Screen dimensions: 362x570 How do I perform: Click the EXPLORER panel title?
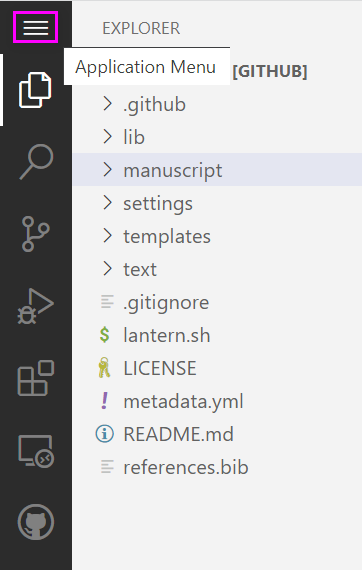pyautogui.click(x=141, y=28)
